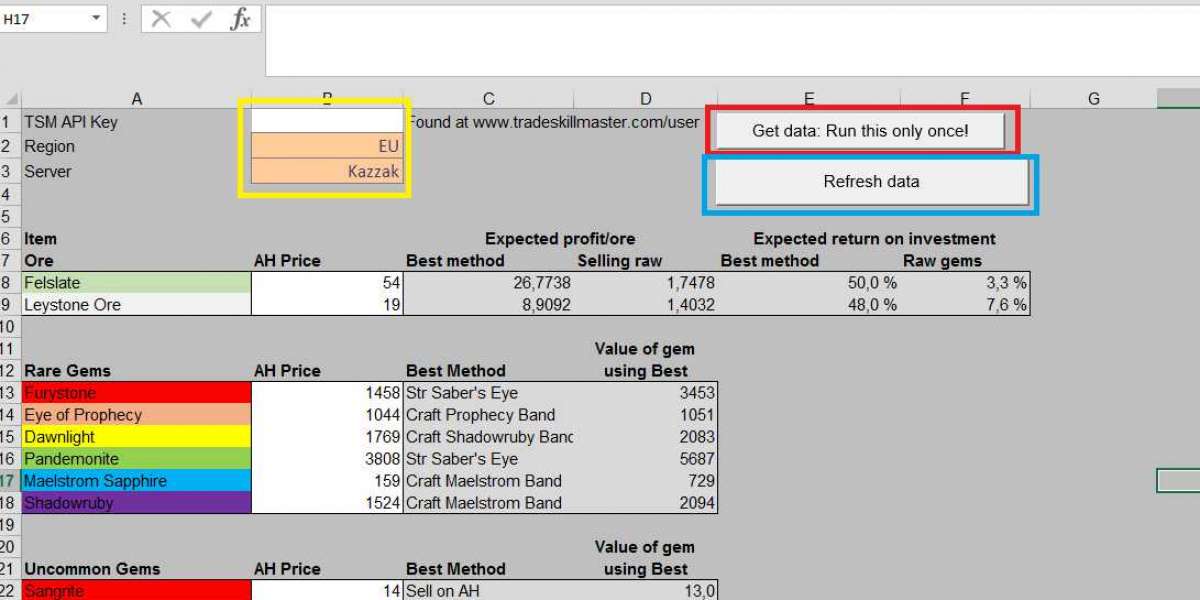Expand the Name Box dropdown arrow
1200x600 pixels.
[96, 19]
